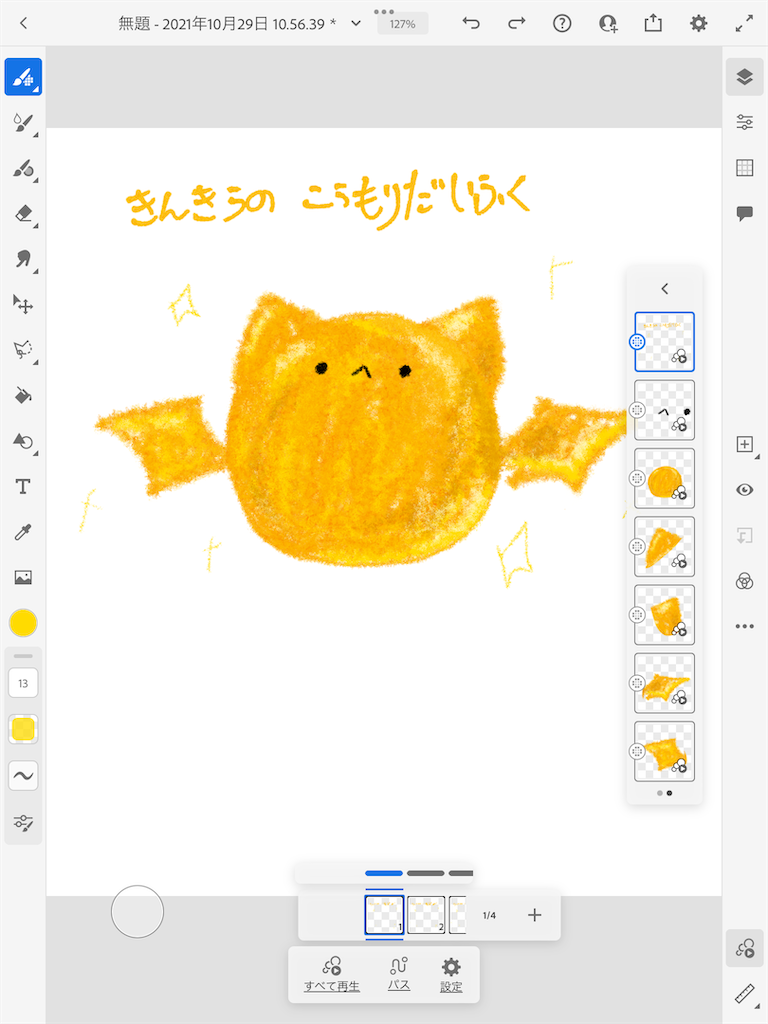
Task: Select the round body layer thumbnail
Action: 665,479
